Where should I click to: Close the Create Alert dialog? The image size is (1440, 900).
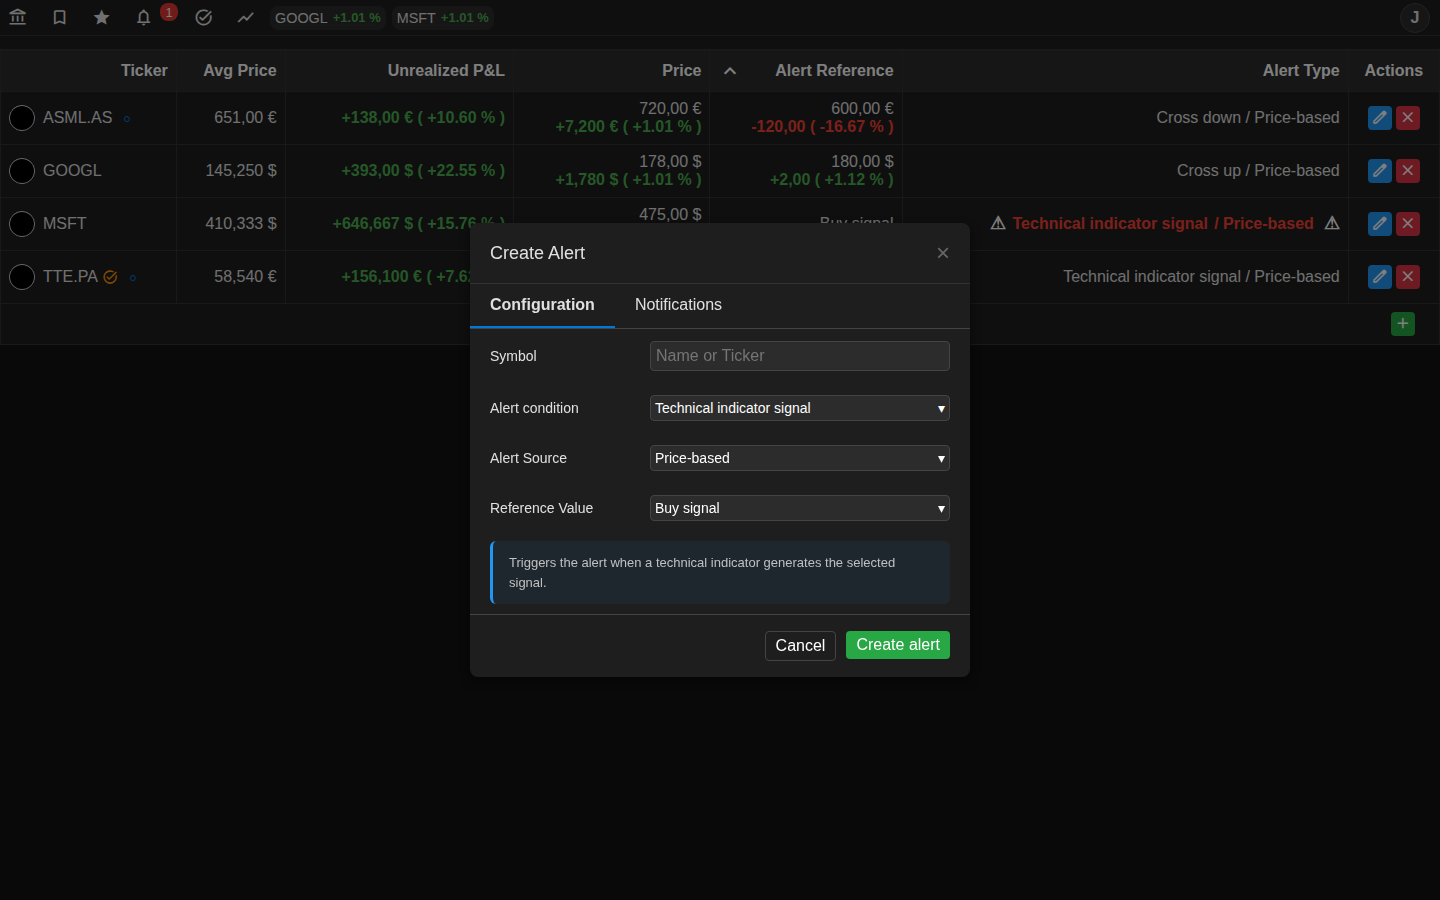943,253
